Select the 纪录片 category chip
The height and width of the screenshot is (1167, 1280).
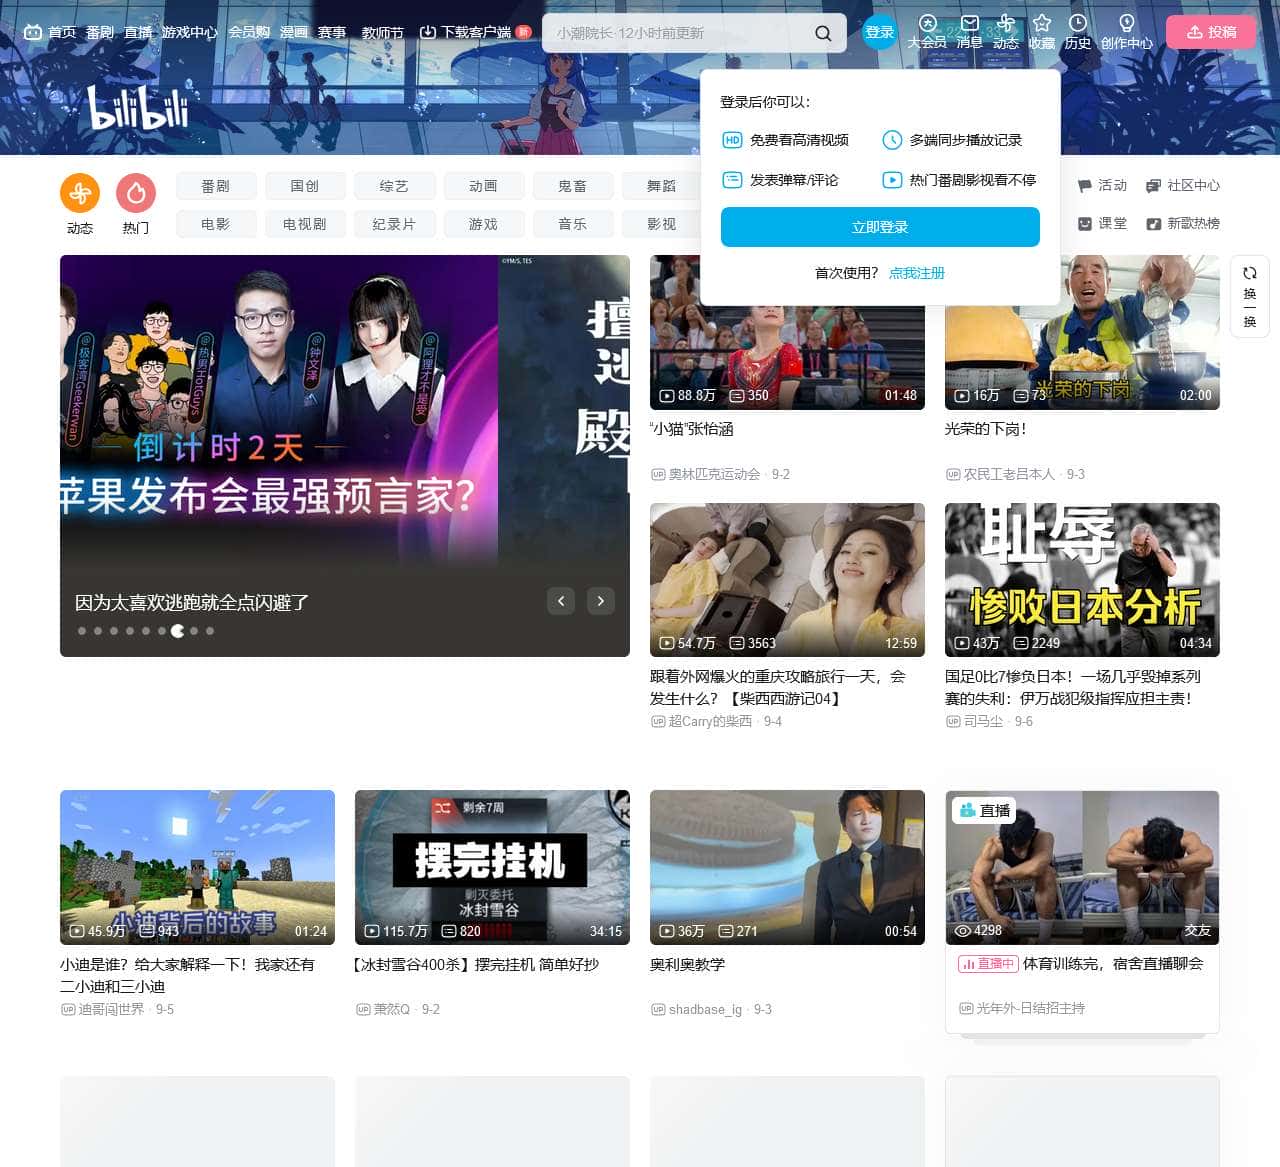pos(394,224)
